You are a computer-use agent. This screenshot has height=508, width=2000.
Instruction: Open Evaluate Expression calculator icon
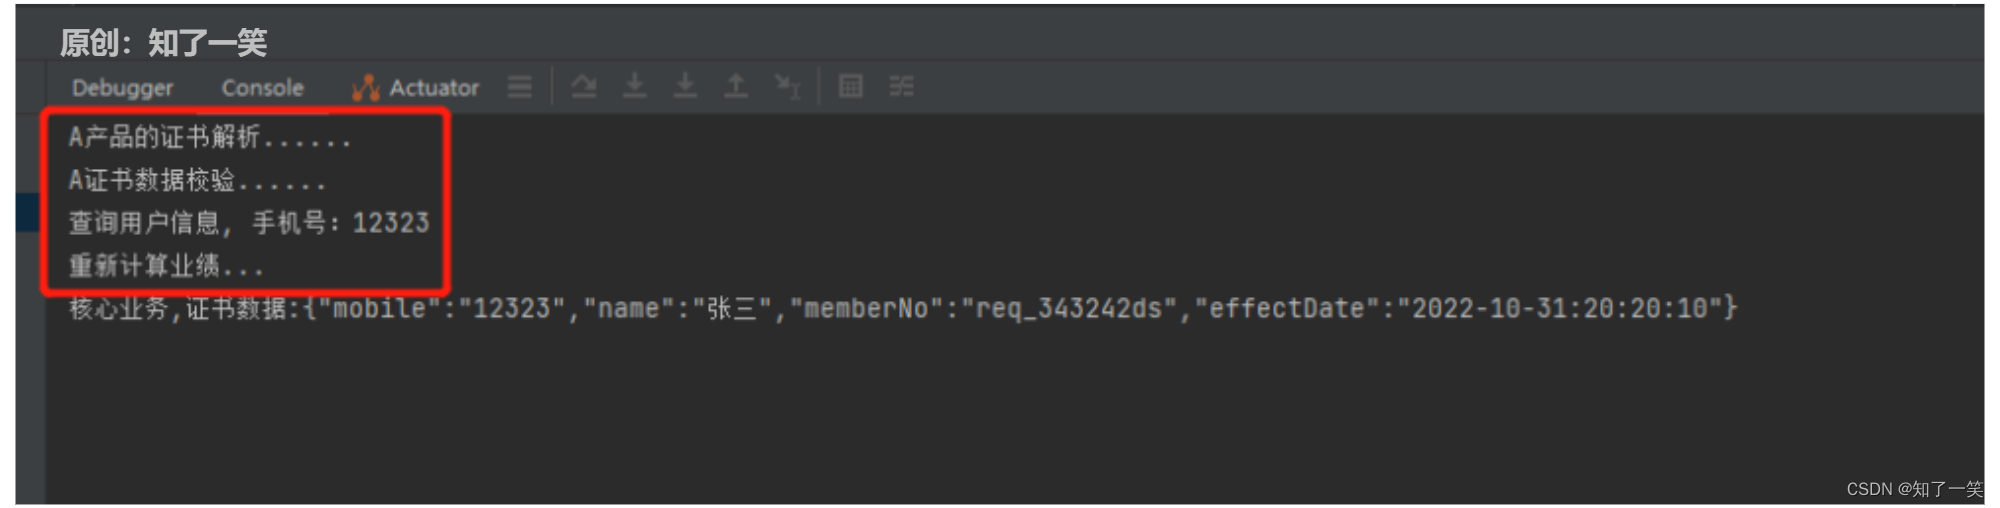click(850, 87)
